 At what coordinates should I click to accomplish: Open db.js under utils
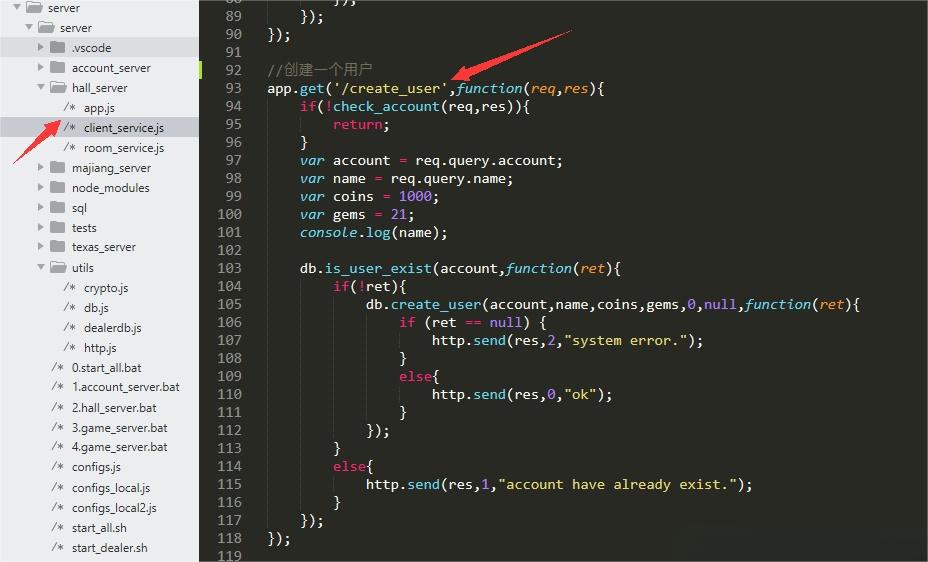pyautogui.click(x=96, y=308)
